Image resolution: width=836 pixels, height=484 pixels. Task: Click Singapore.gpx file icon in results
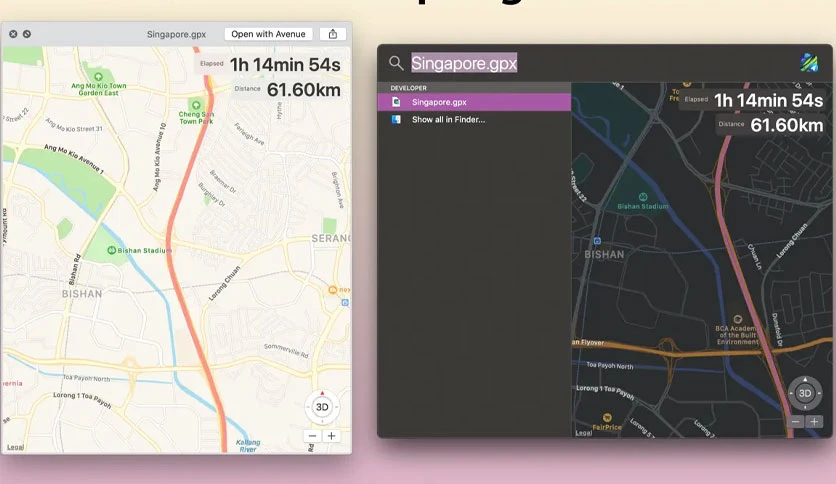(396, 102)
